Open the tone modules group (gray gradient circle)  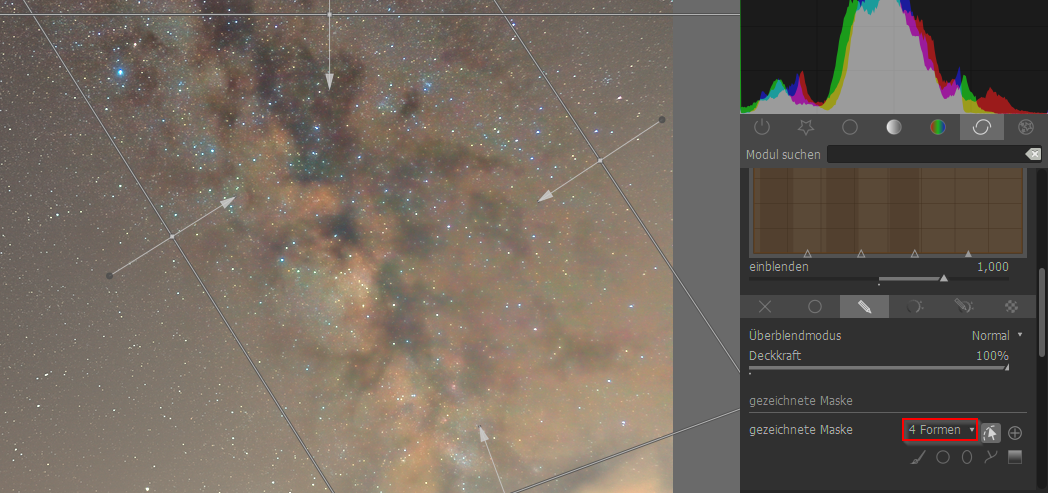coord(894,127)
